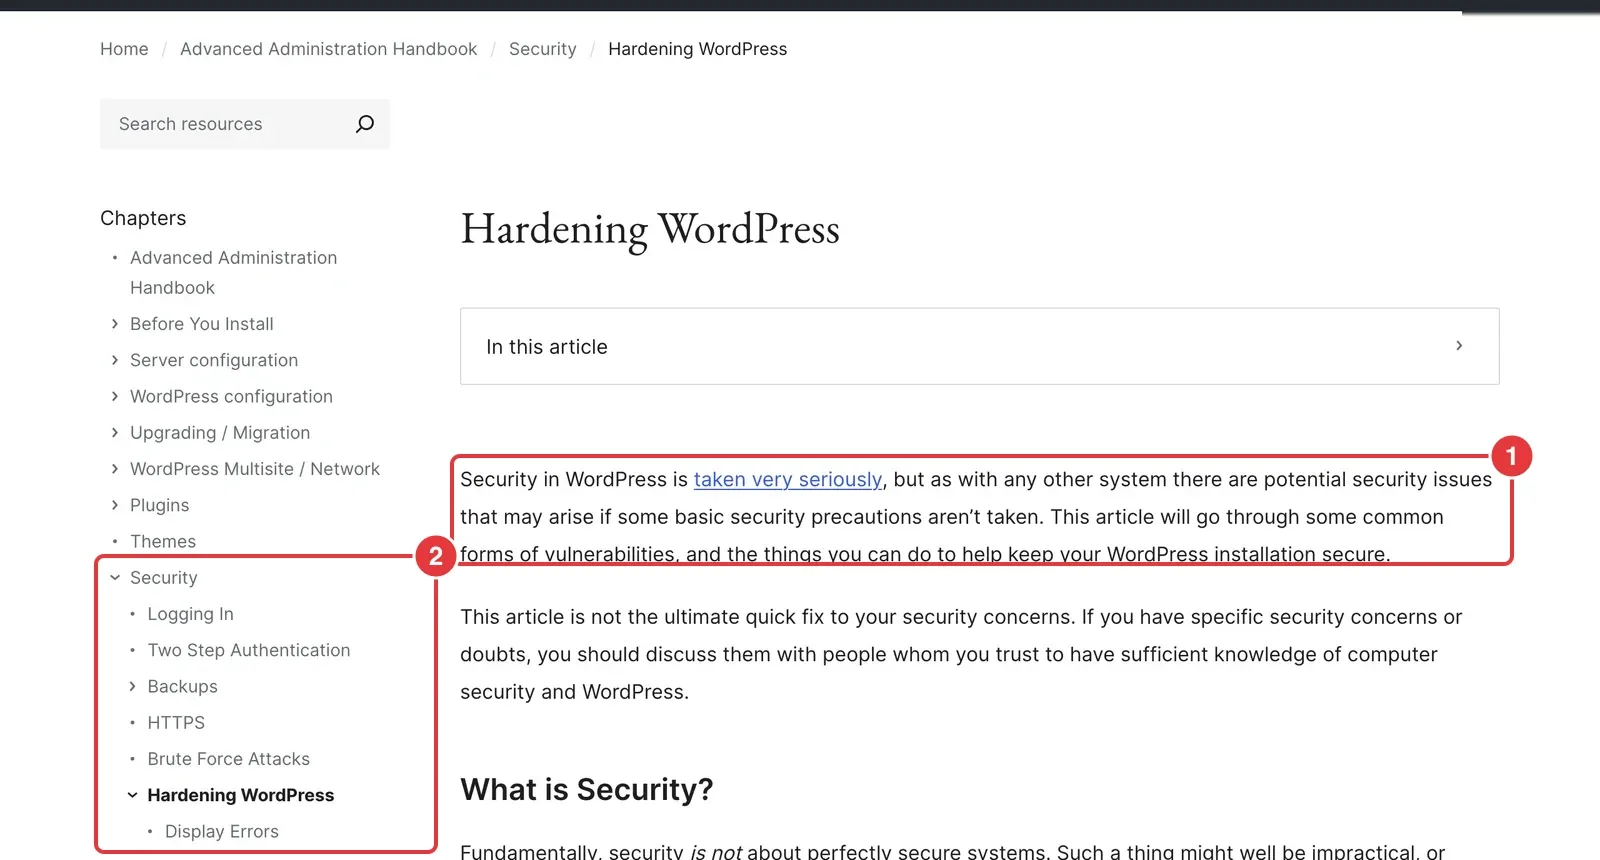The height and width of the screenshot is (860, 1600).
Task: Click the Hardening WordPress page title
Action: pyautogui.click(x=650, y=230)
